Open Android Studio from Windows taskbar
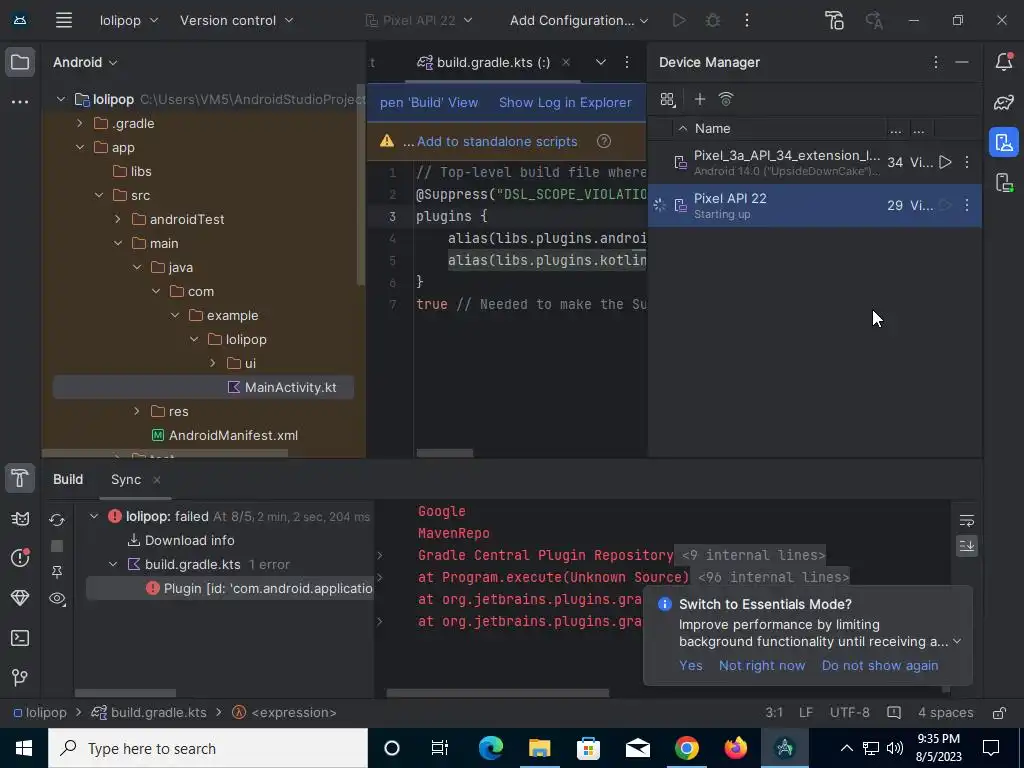Screen dimensions: 1024x768 pos(785,748)
